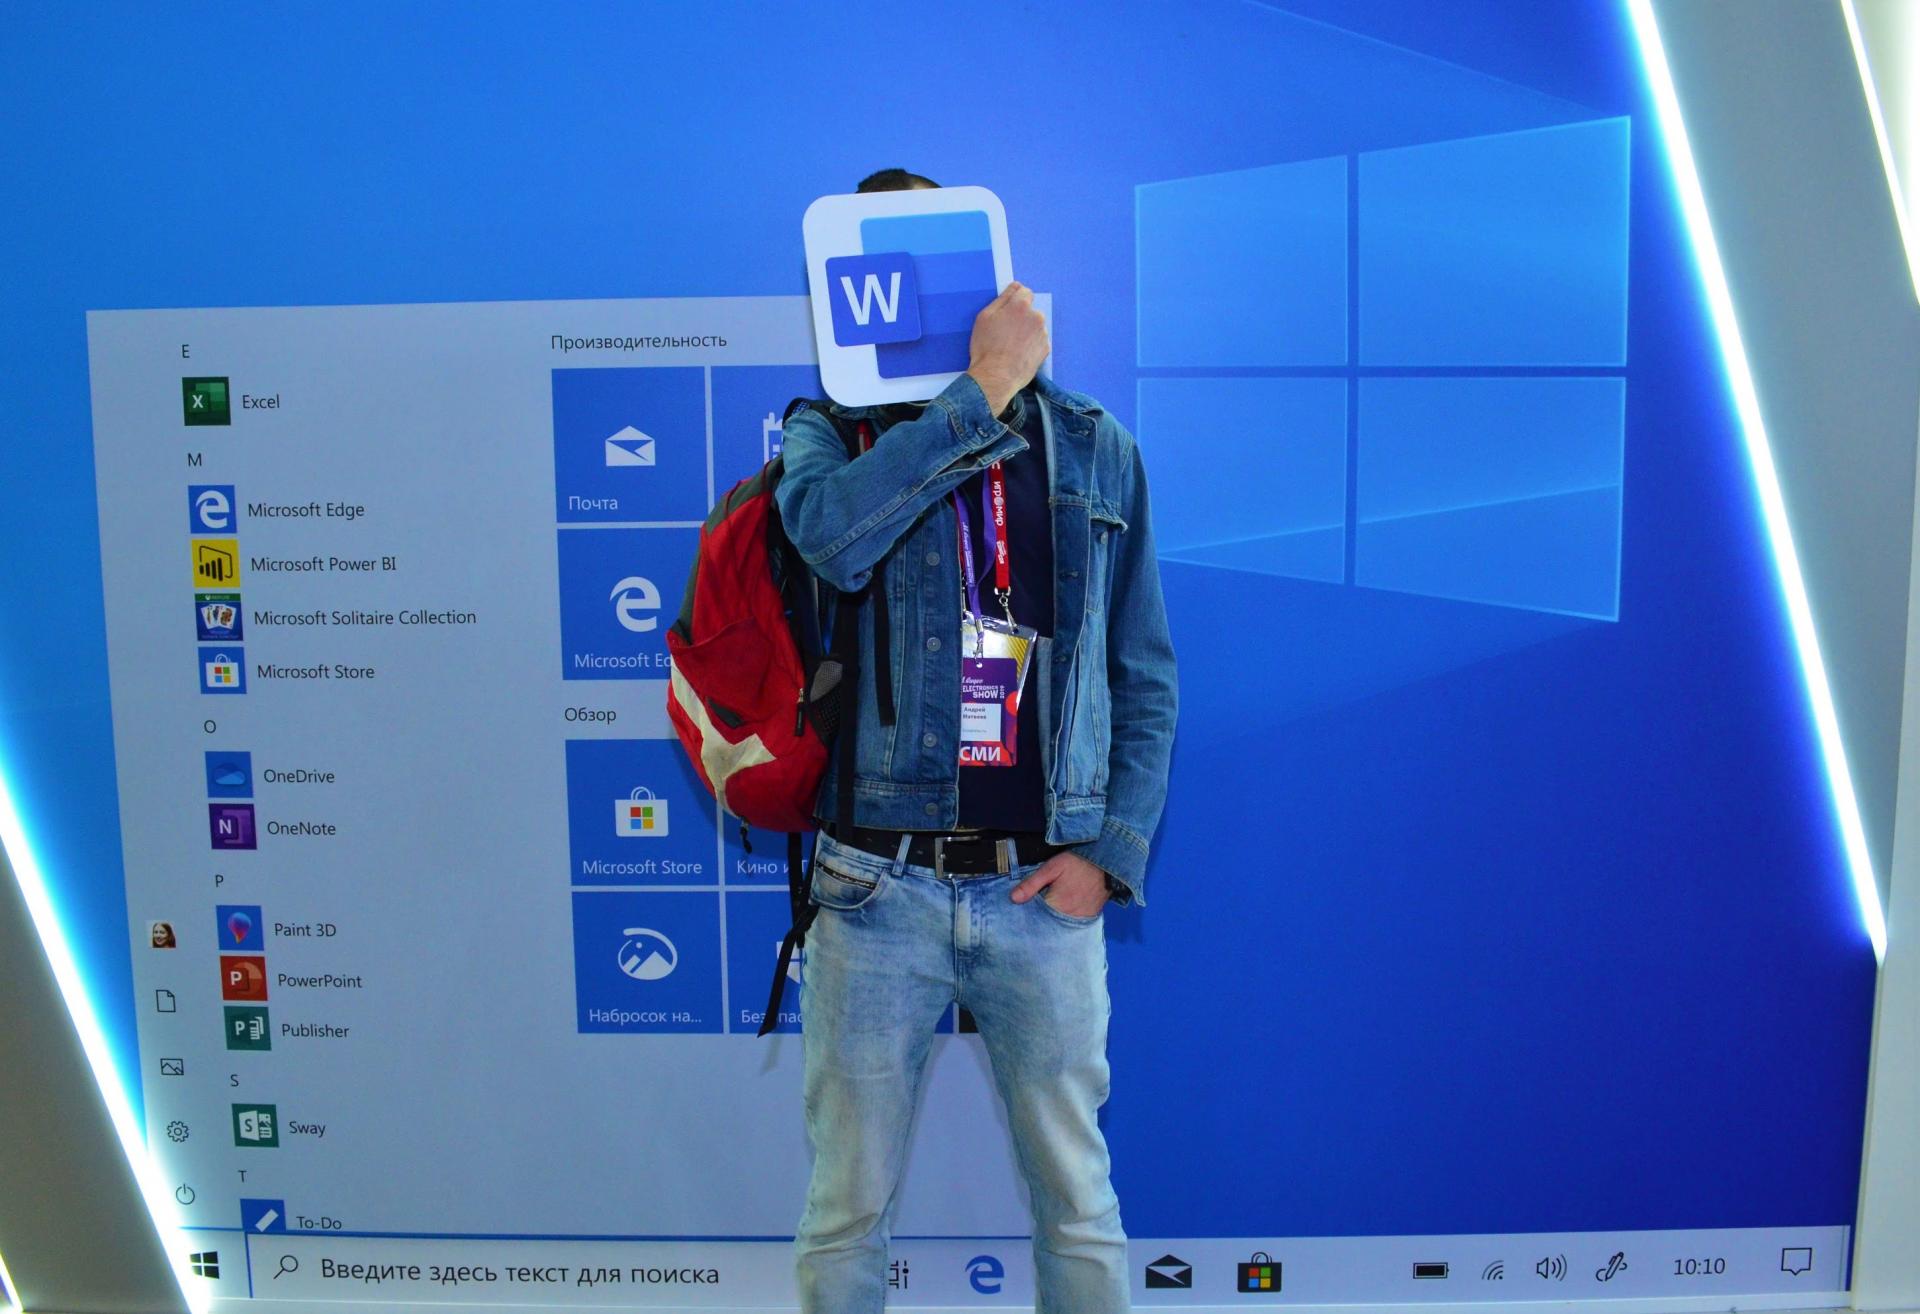
Task: Click the letter S index header
Action: tap(234, 1080)
